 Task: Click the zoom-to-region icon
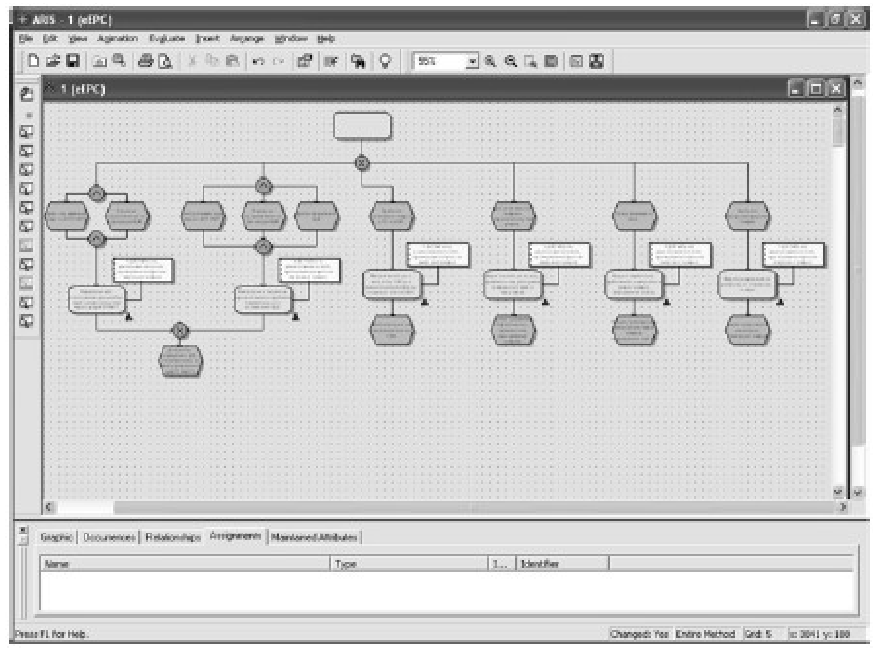pyautogui.click(x=530, y=61)
